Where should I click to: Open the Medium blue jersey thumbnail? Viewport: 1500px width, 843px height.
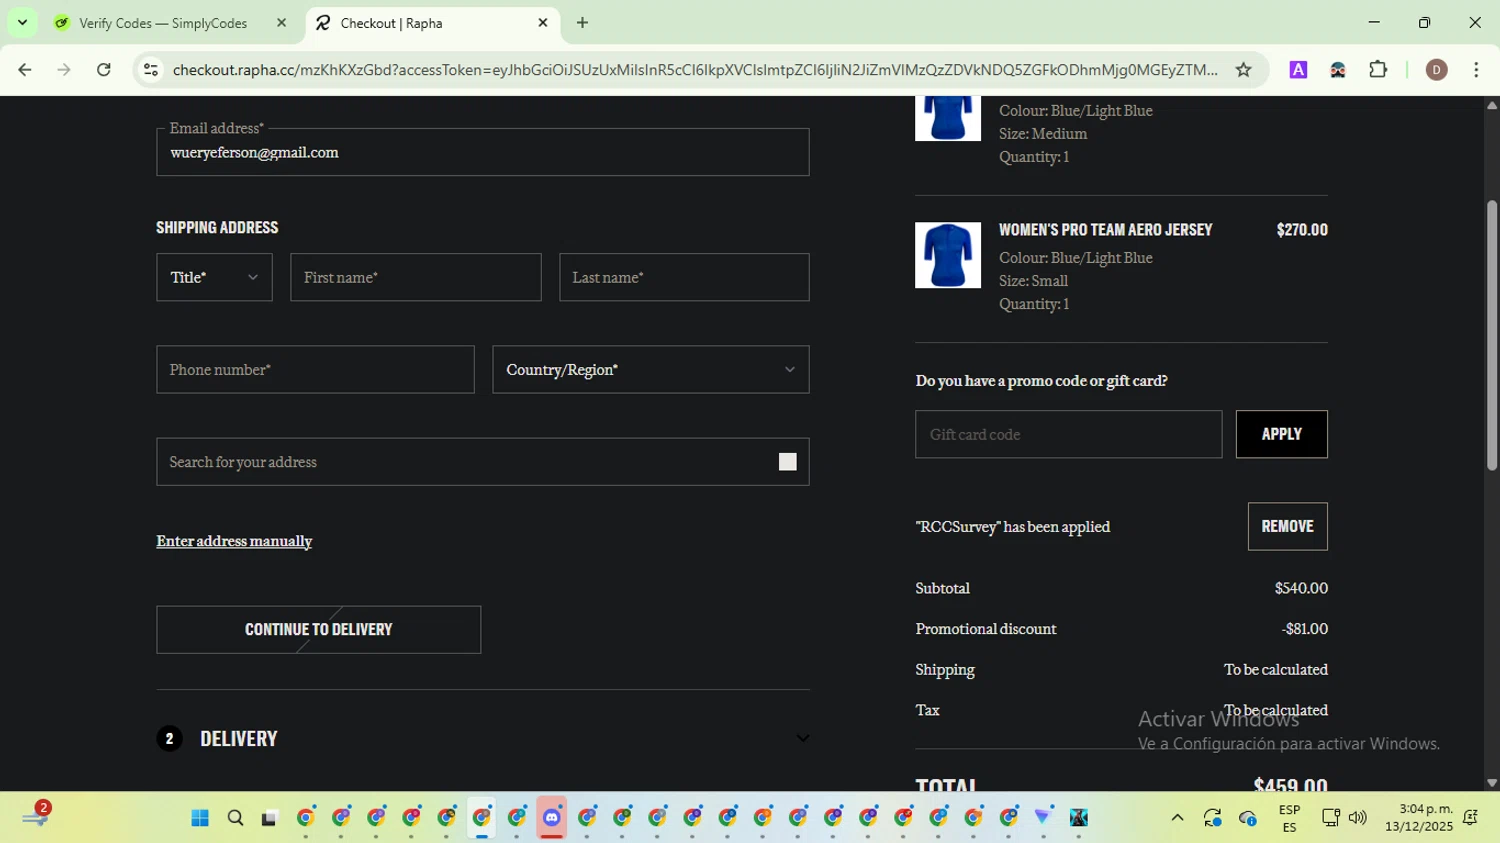tap(948, 118)
